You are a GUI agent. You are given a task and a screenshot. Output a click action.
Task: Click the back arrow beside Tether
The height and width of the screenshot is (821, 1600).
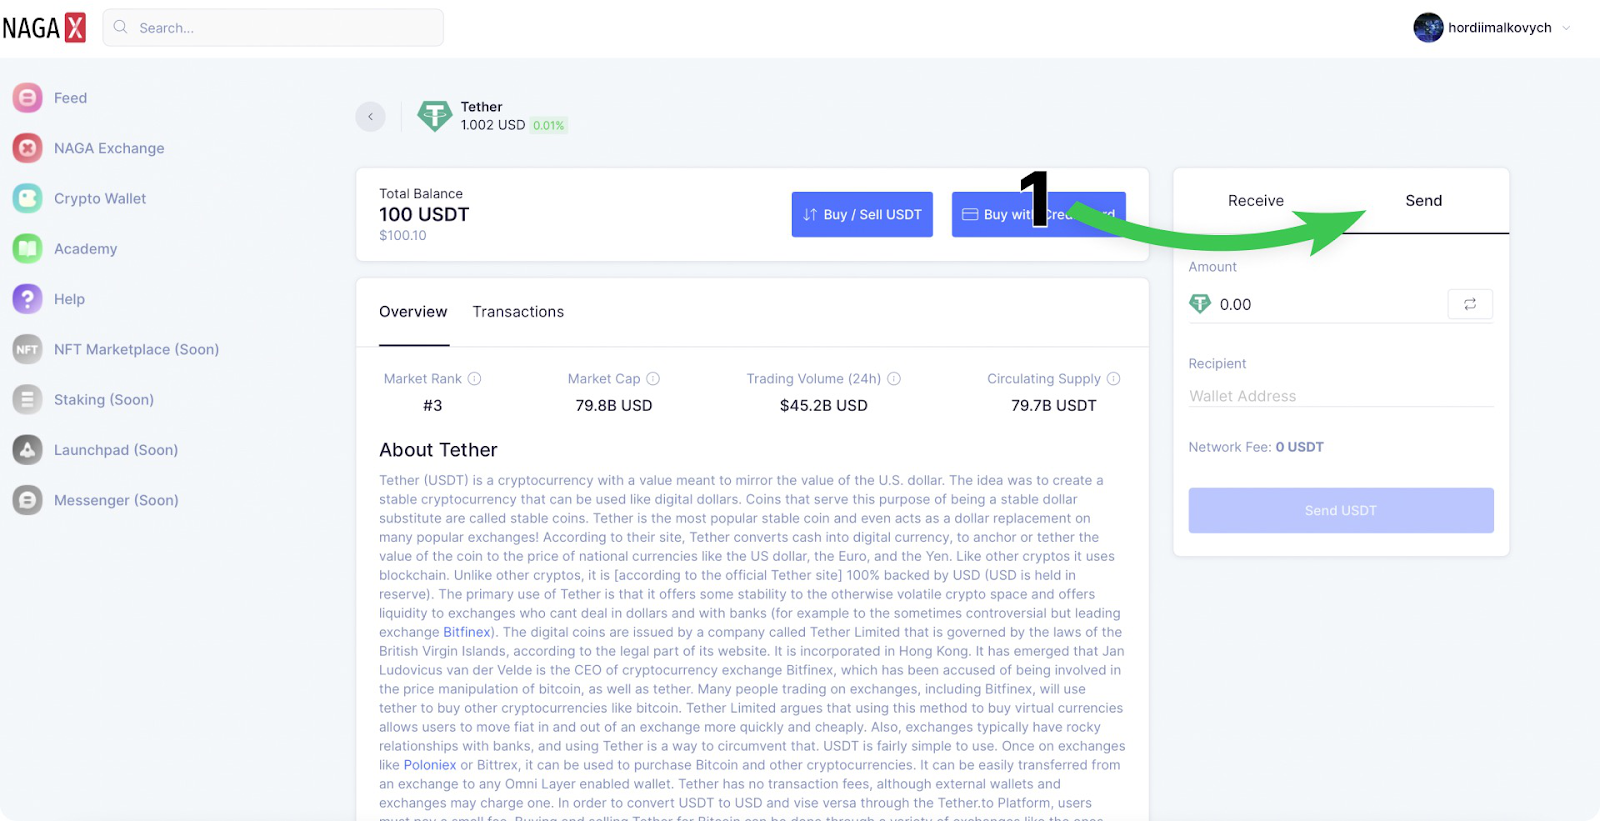(x=370, y=116)
